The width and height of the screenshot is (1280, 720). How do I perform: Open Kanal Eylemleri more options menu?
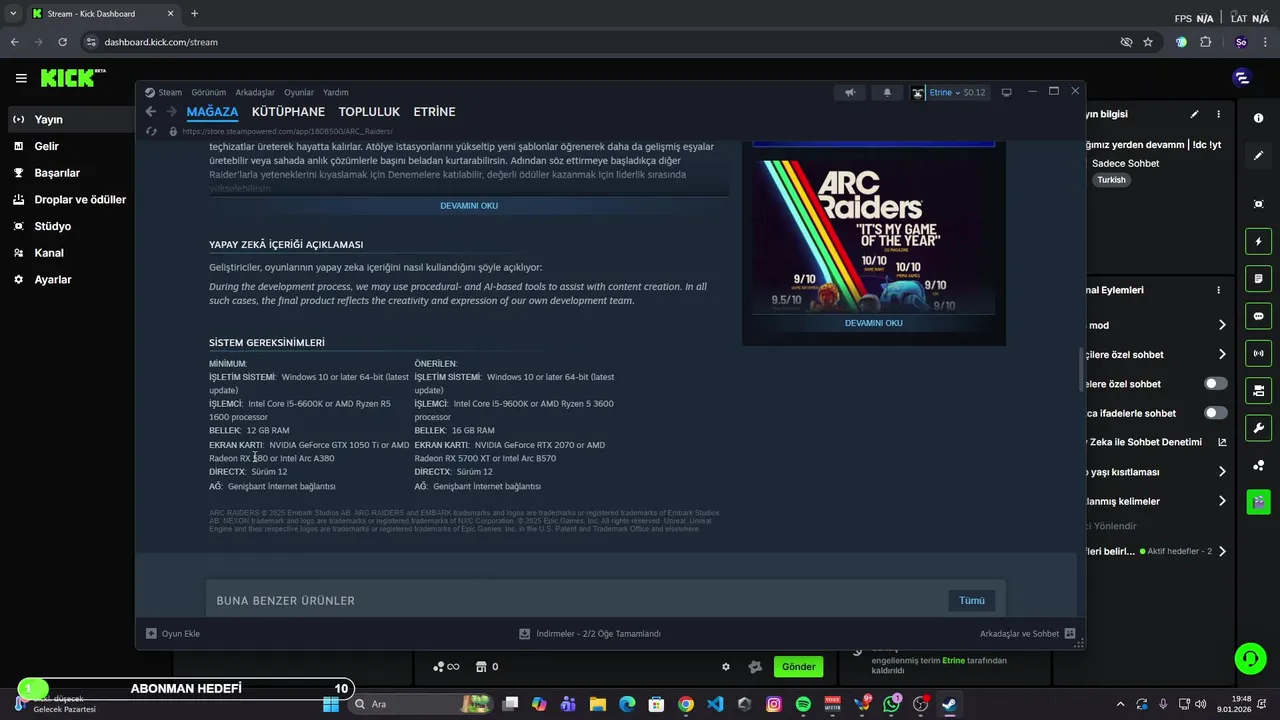pos(1218,290)
